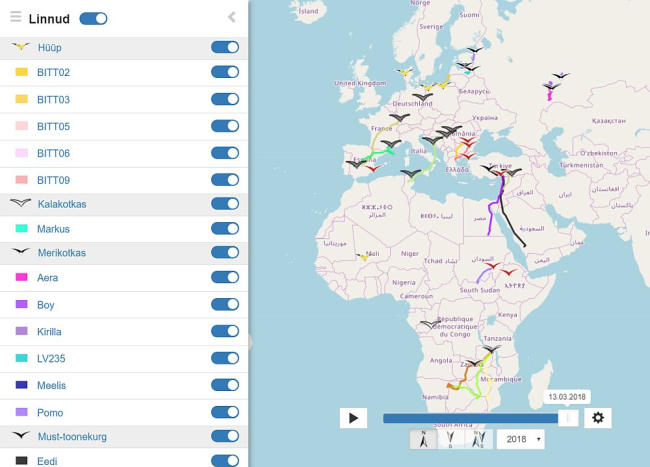Toggle all birds with the Linnud switch

tap(93, 18)
